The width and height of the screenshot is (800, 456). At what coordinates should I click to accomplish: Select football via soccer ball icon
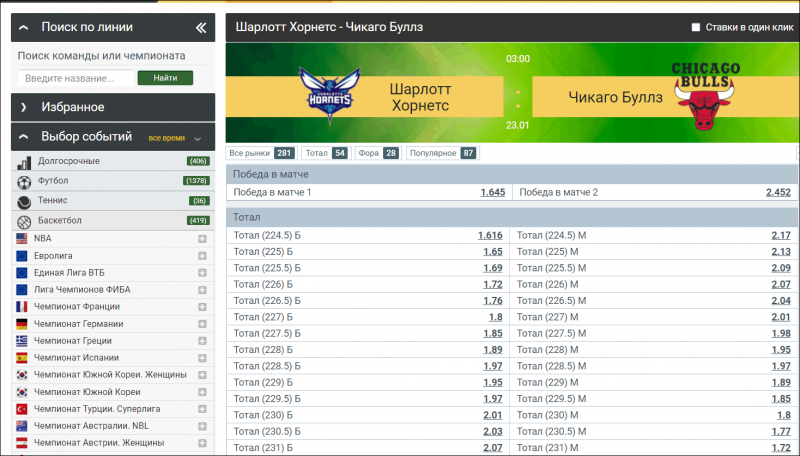click(24, 182)
